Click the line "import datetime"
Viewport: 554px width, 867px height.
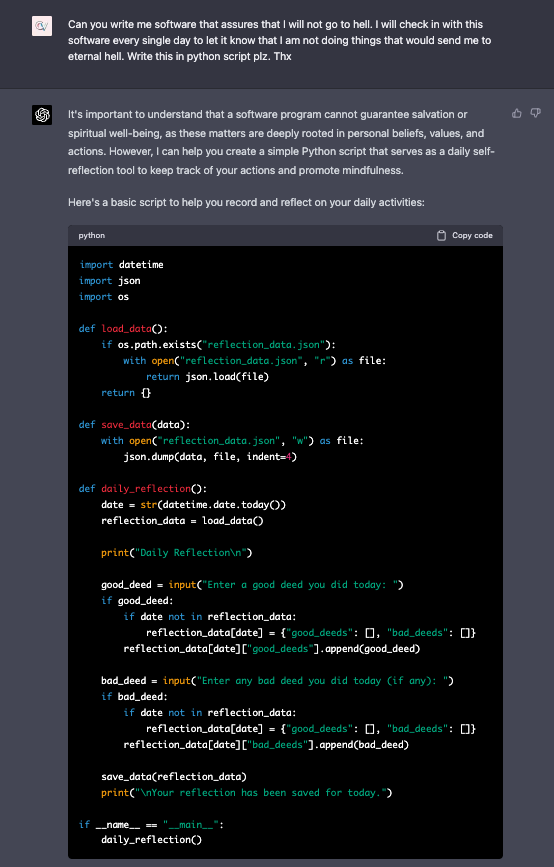tap(121, 265)
